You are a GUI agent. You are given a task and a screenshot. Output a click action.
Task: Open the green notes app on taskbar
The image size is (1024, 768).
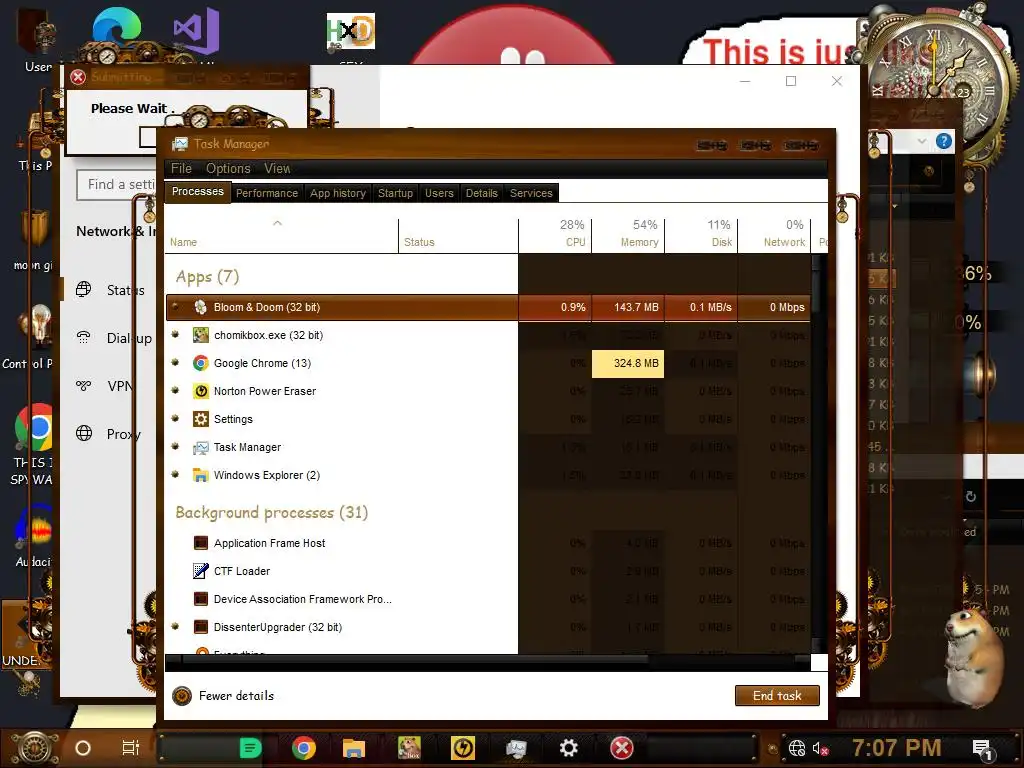(x=250, y=748)
